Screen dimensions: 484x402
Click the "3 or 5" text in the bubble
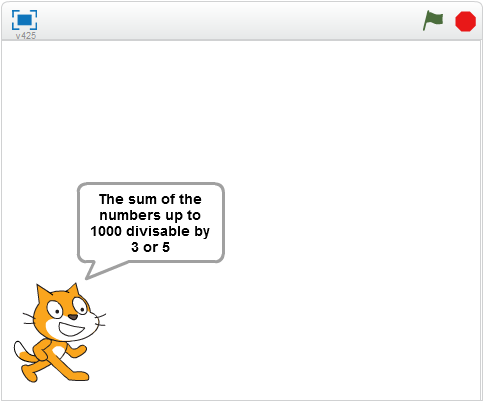150,247
